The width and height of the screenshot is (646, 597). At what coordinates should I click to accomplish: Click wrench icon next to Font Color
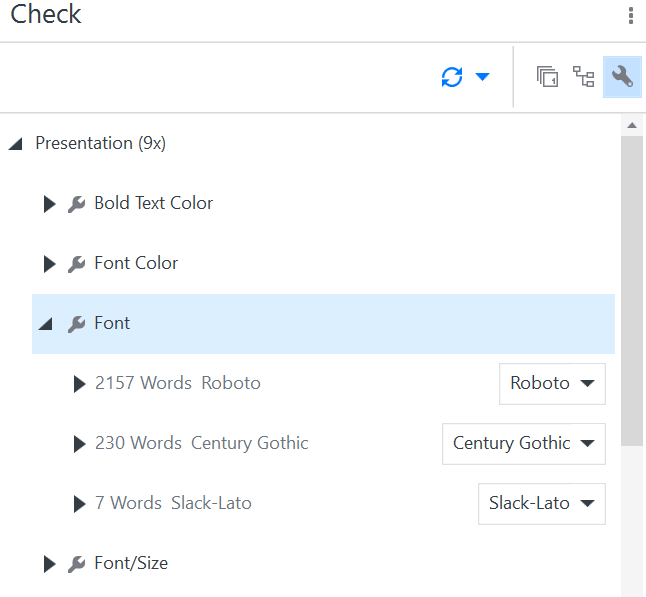coord(77,264)
